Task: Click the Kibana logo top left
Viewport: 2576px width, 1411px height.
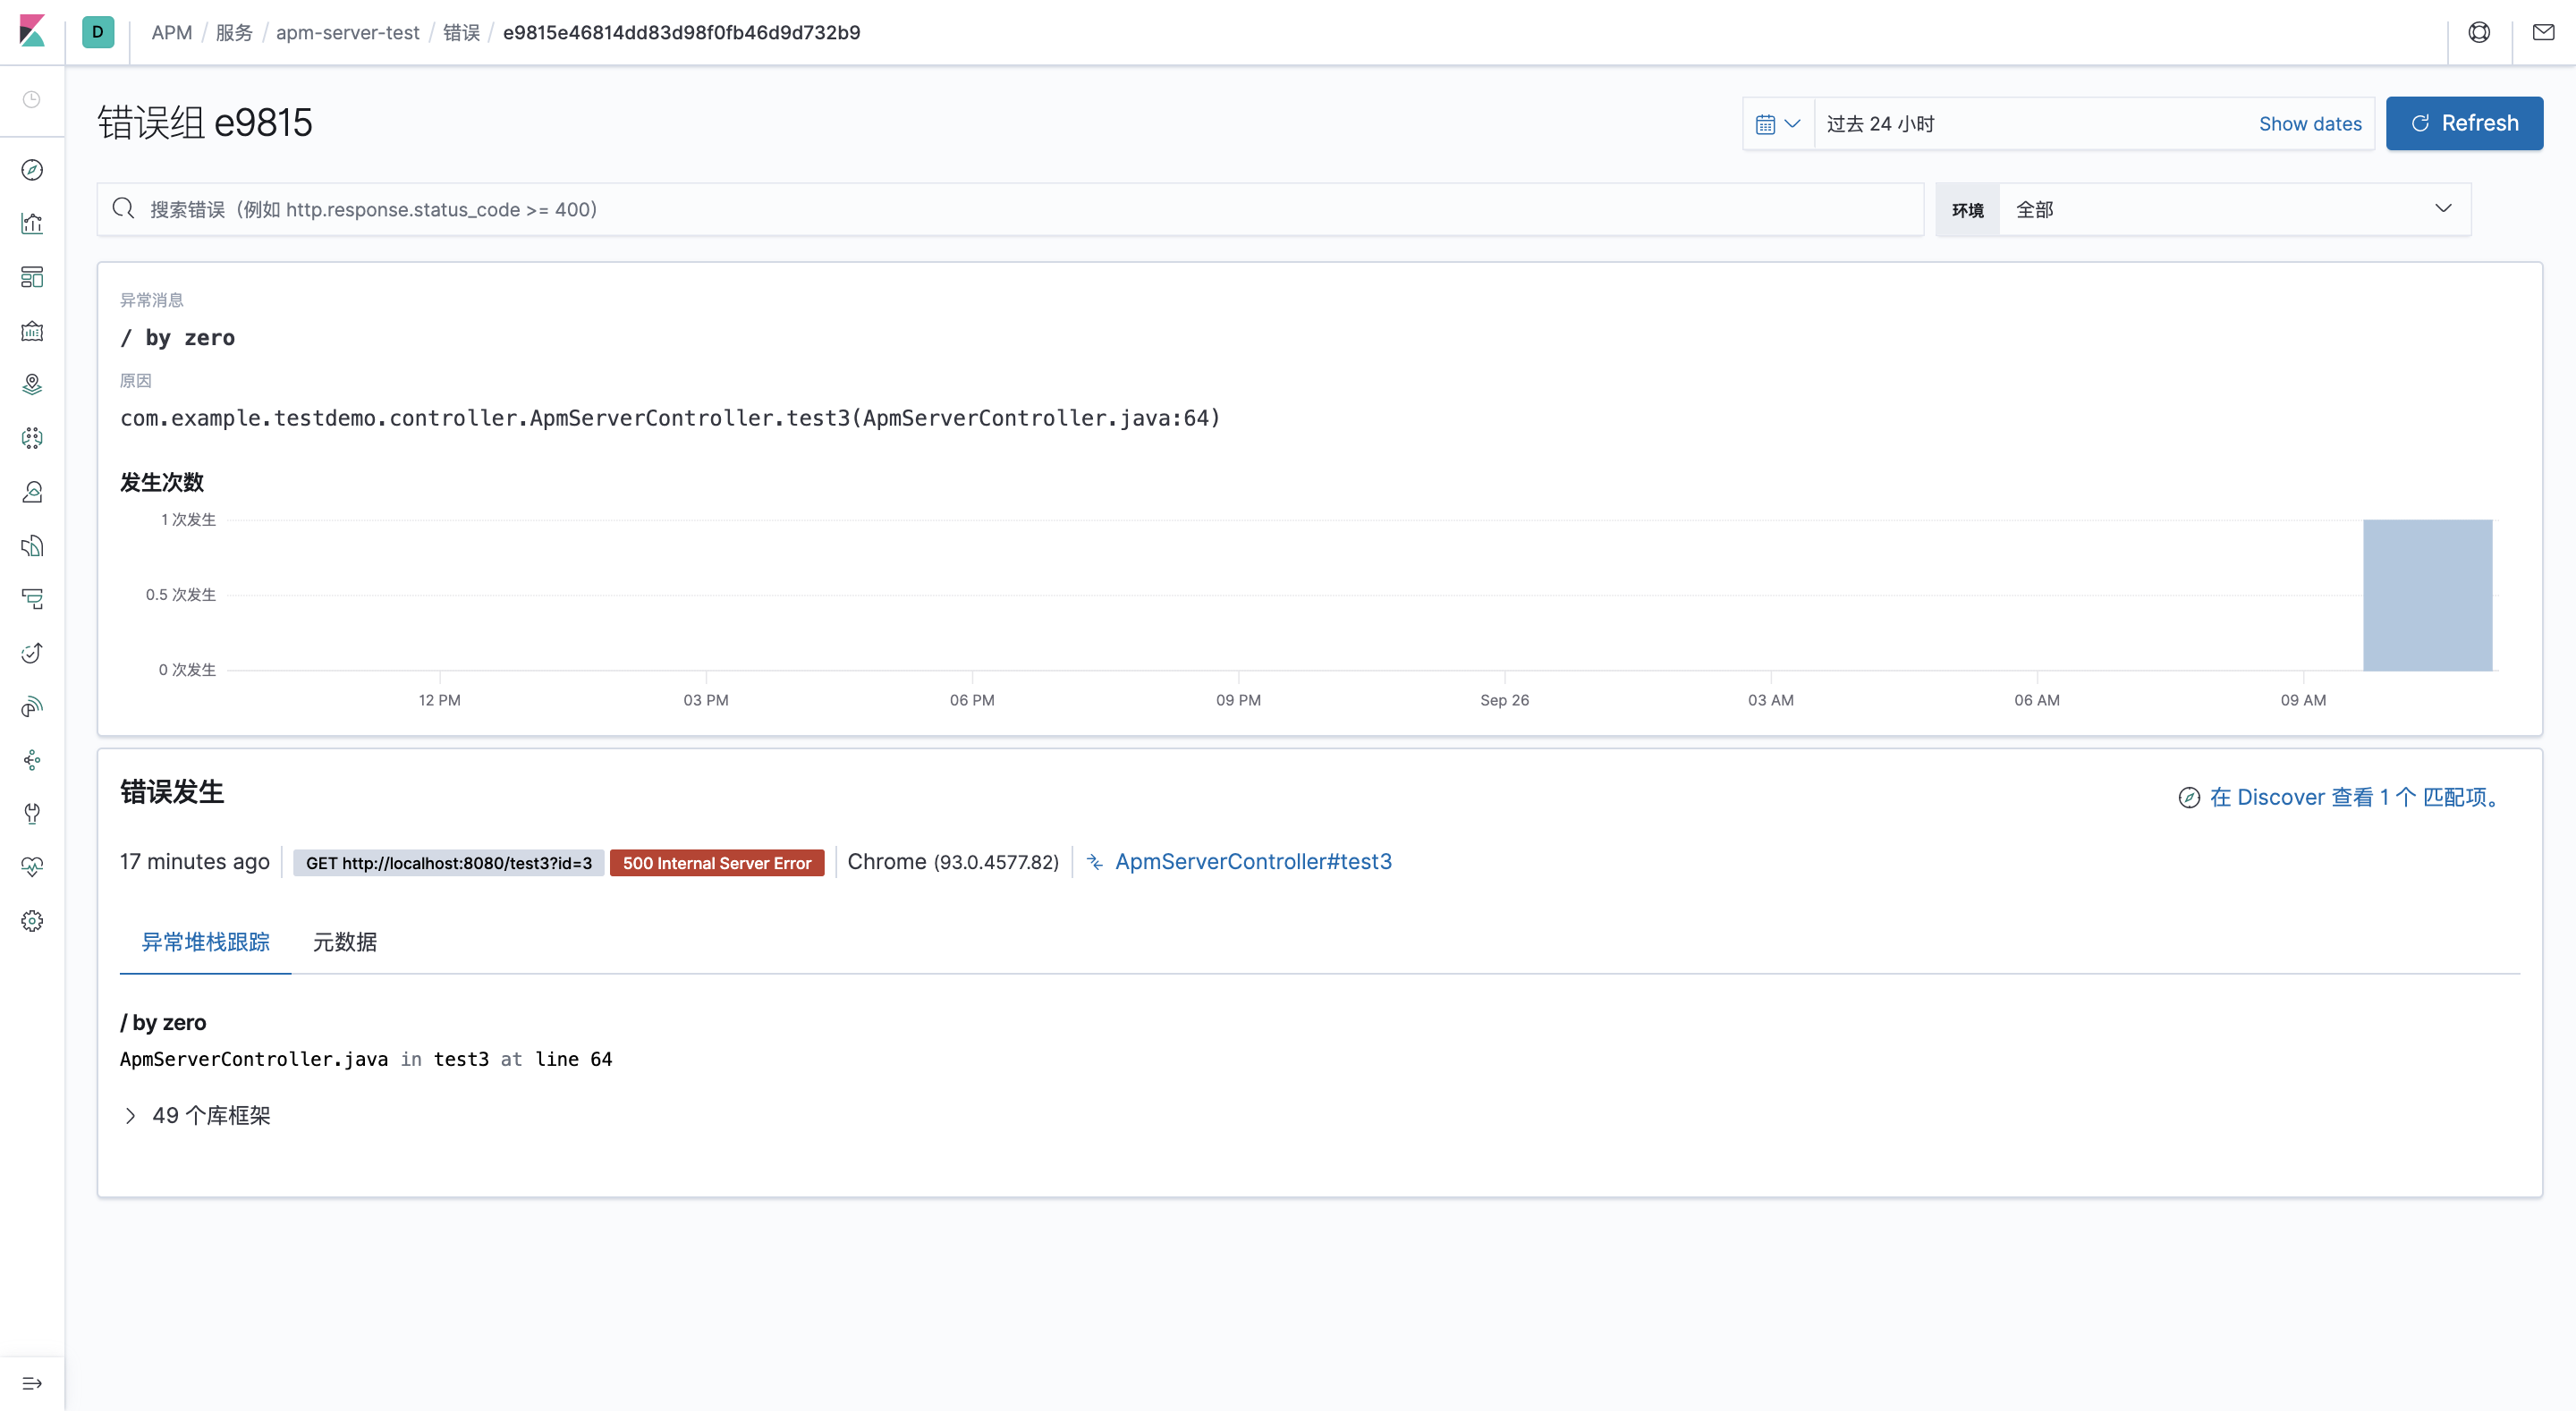Action: tap(33, 31)
